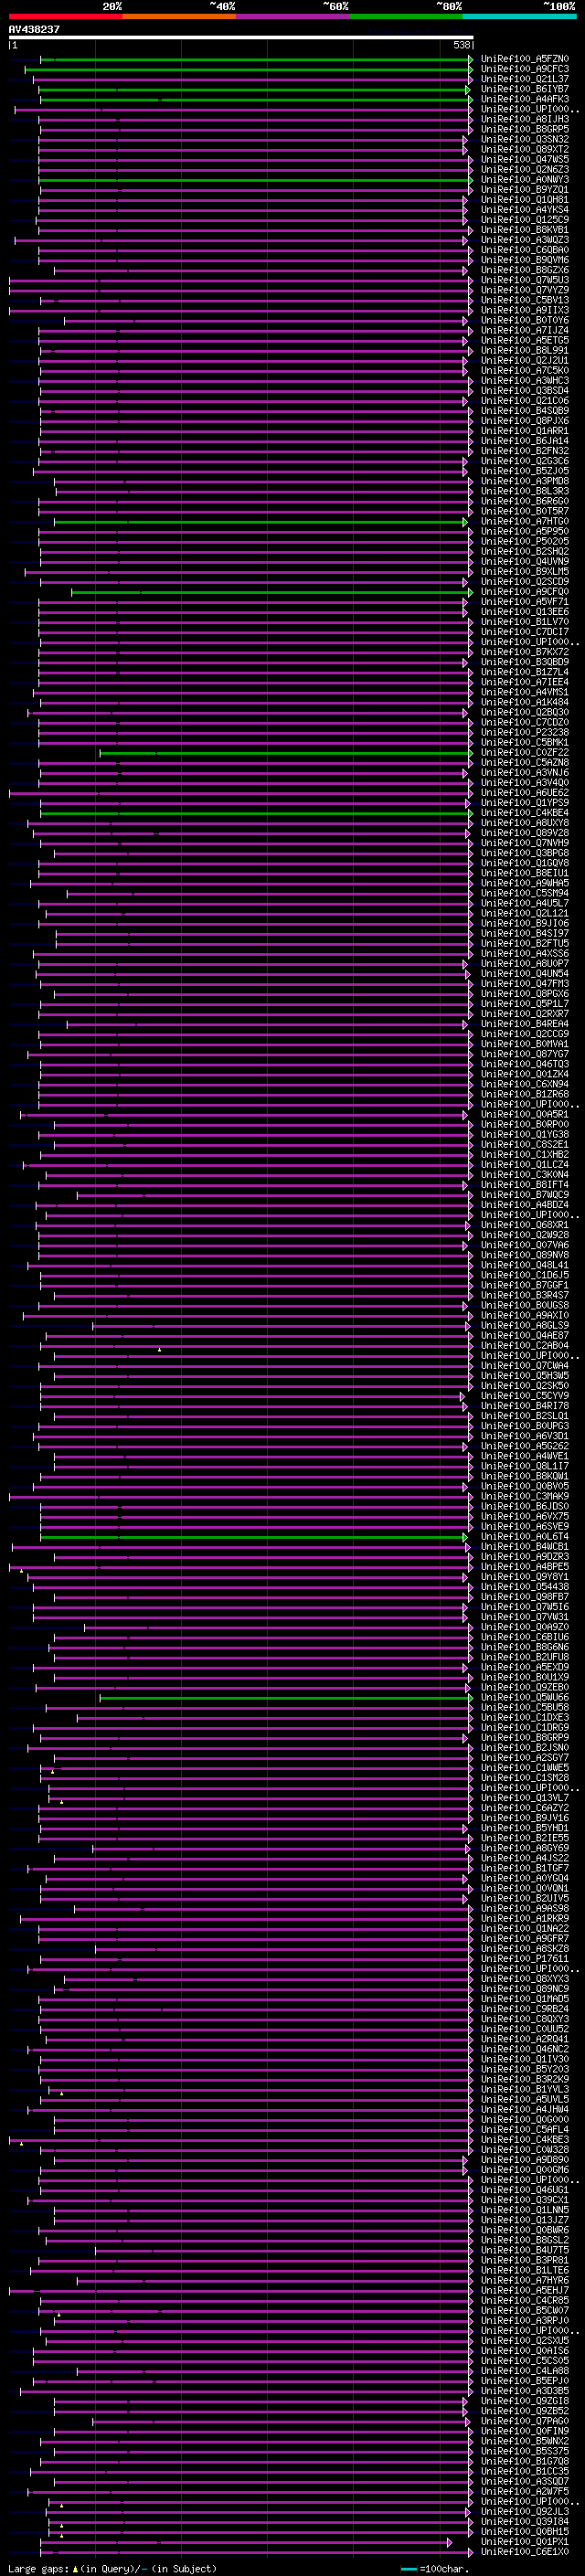This screenshot has height=2576, width=585.
Task: Click the AV438237 query name
Action: click(x=34, y=29)
